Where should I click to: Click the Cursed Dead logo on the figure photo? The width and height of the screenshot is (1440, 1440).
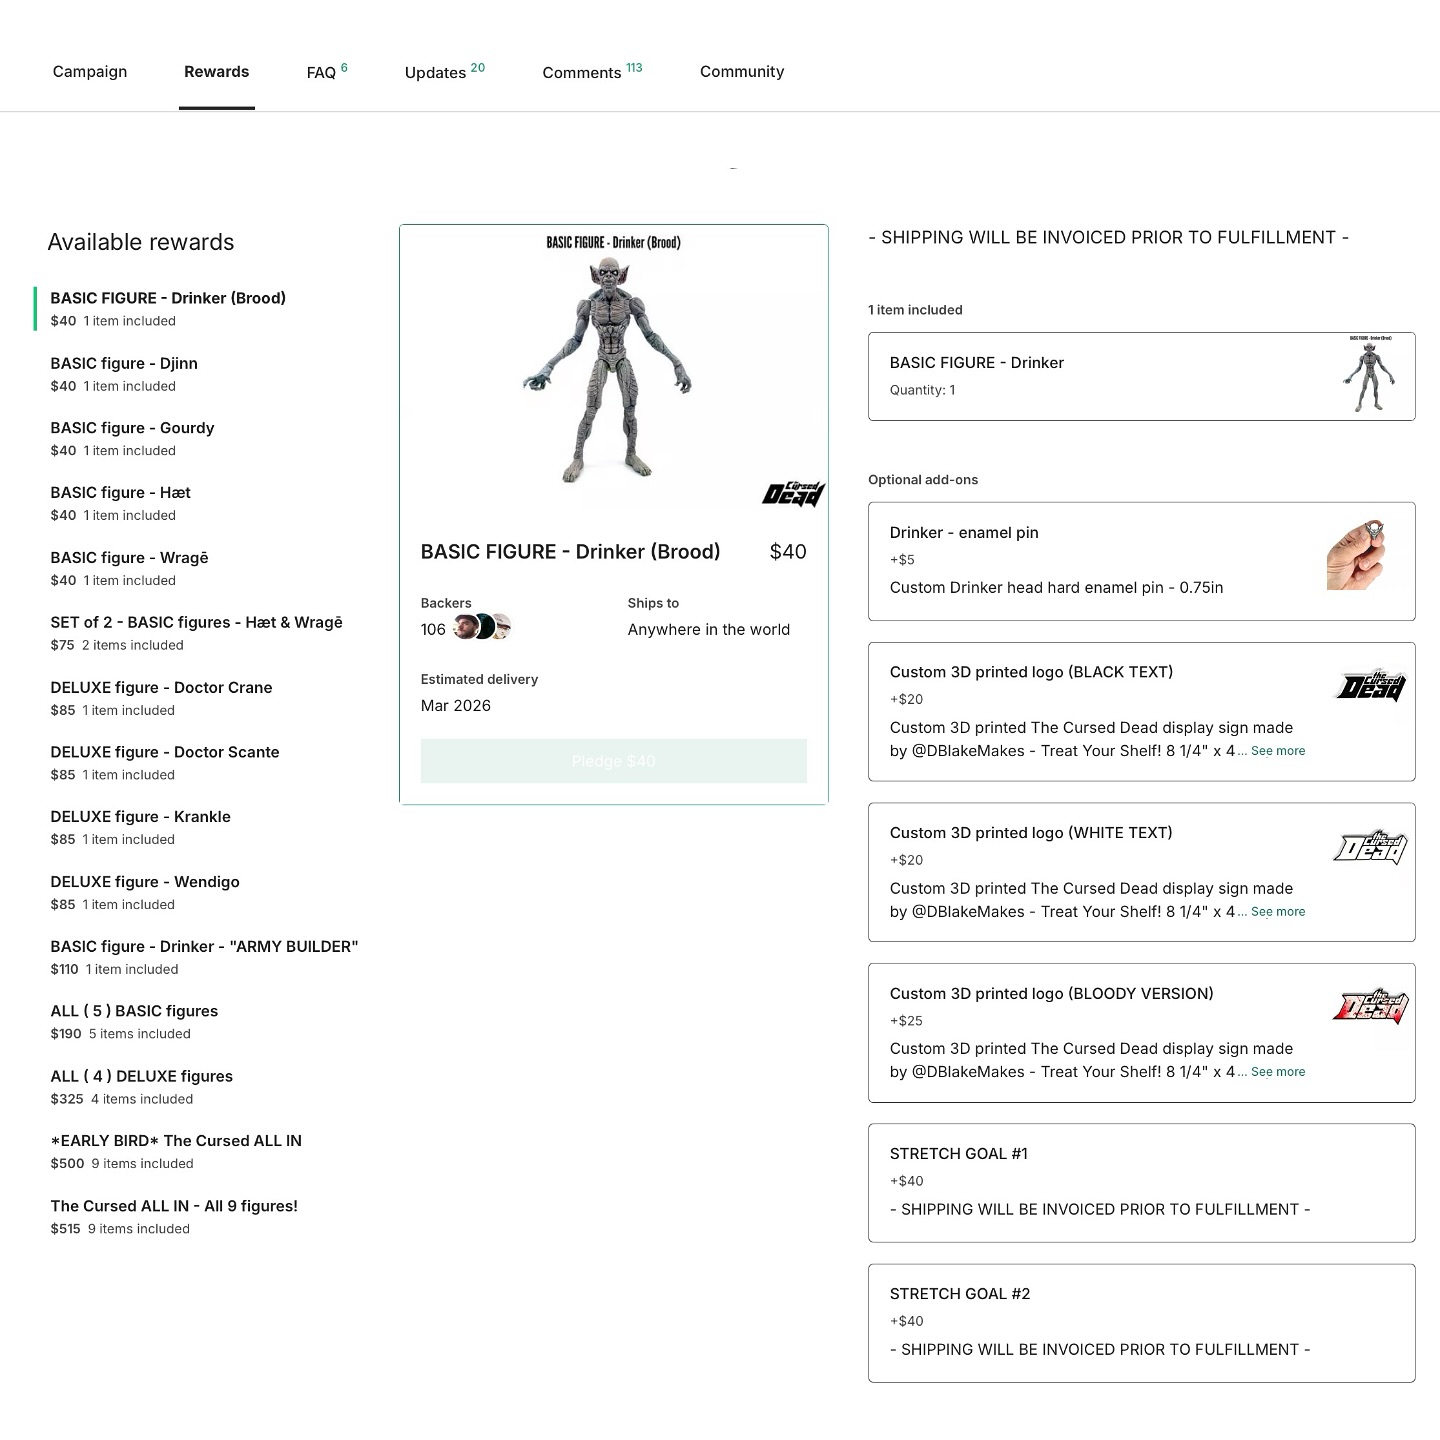click(795, 492)
